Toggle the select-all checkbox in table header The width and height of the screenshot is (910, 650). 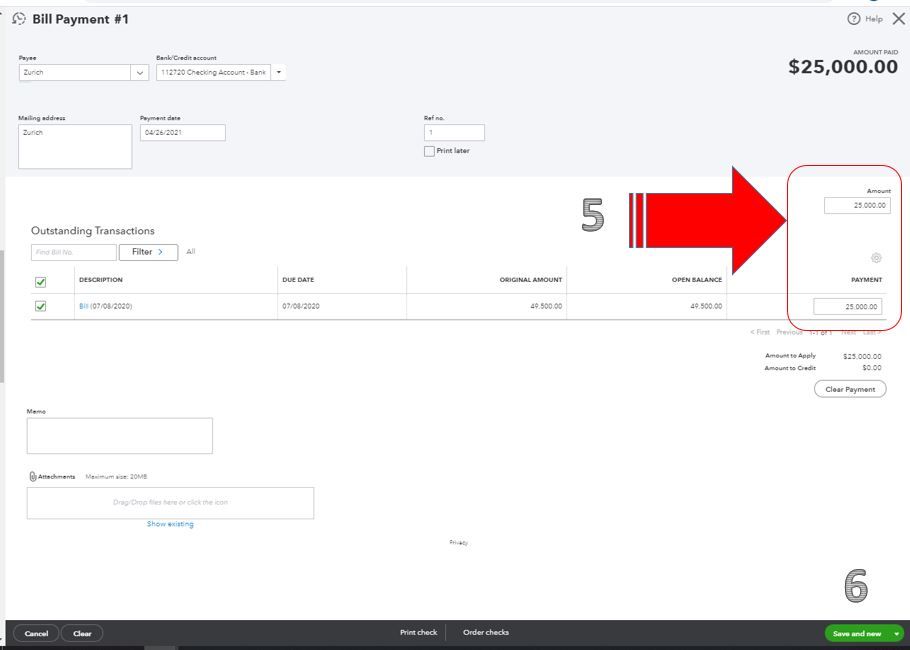tap(41, 282)
